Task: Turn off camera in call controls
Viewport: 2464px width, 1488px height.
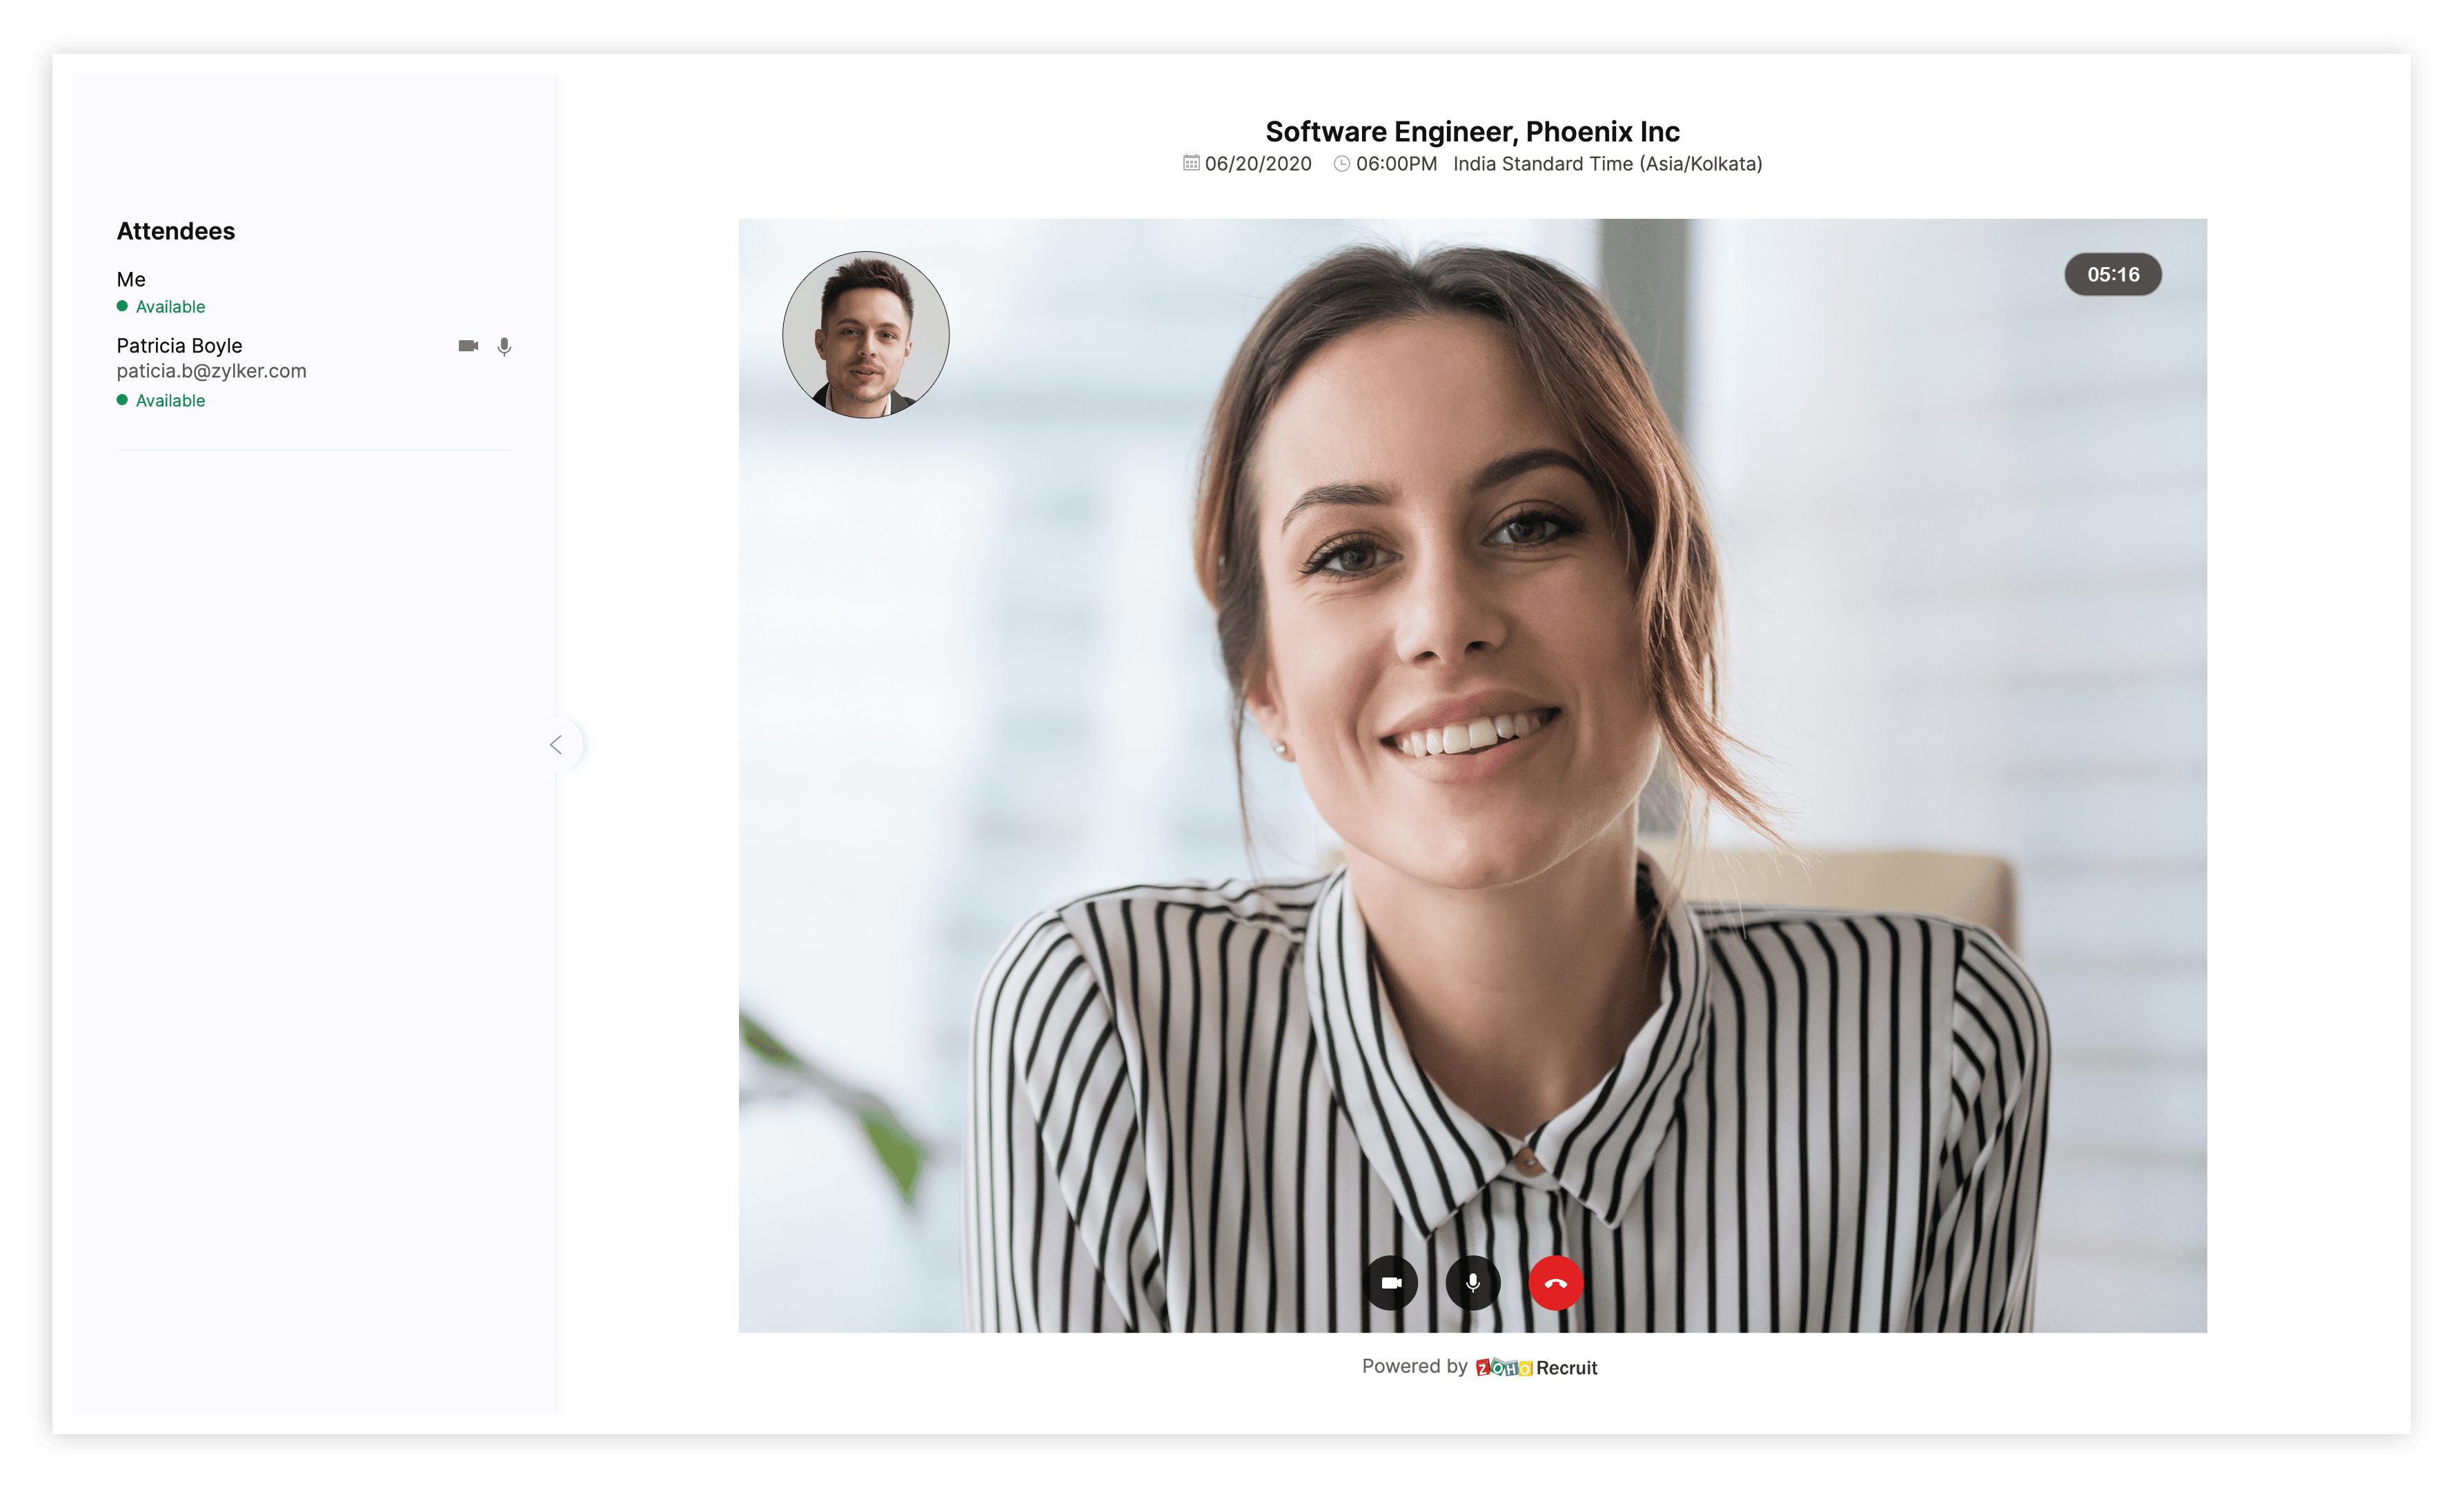Action: tap(1391, 1283)
